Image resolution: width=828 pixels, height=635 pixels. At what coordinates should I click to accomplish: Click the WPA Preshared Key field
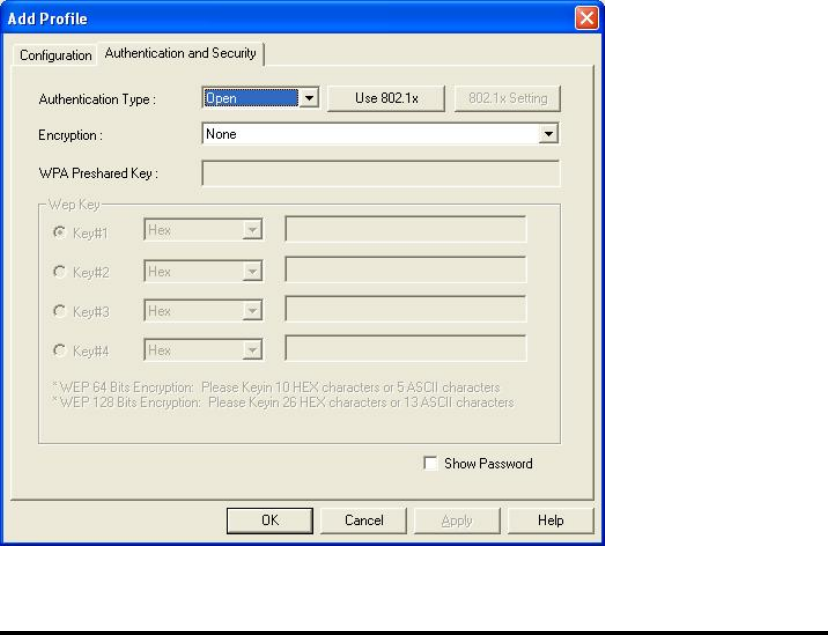(x=380, y=174)
